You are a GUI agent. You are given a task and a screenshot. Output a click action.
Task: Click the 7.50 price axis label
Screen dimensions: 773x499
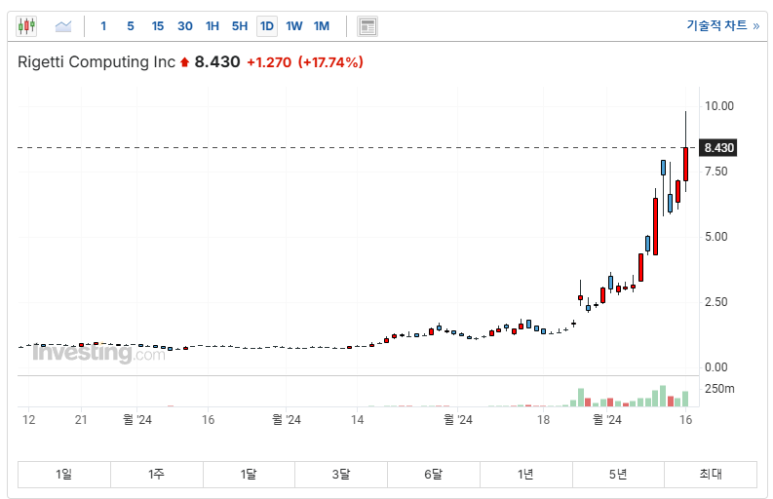click(x=716, y=172)
